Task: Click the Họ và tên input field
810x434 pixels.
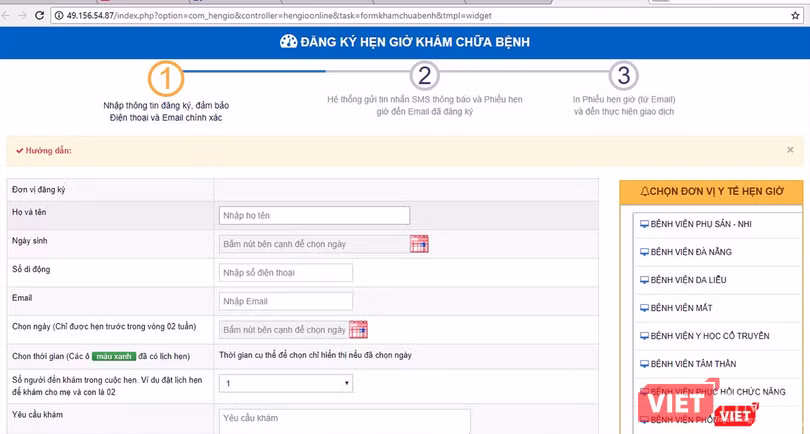Action: pyautogui.click(x=314, y=215)
